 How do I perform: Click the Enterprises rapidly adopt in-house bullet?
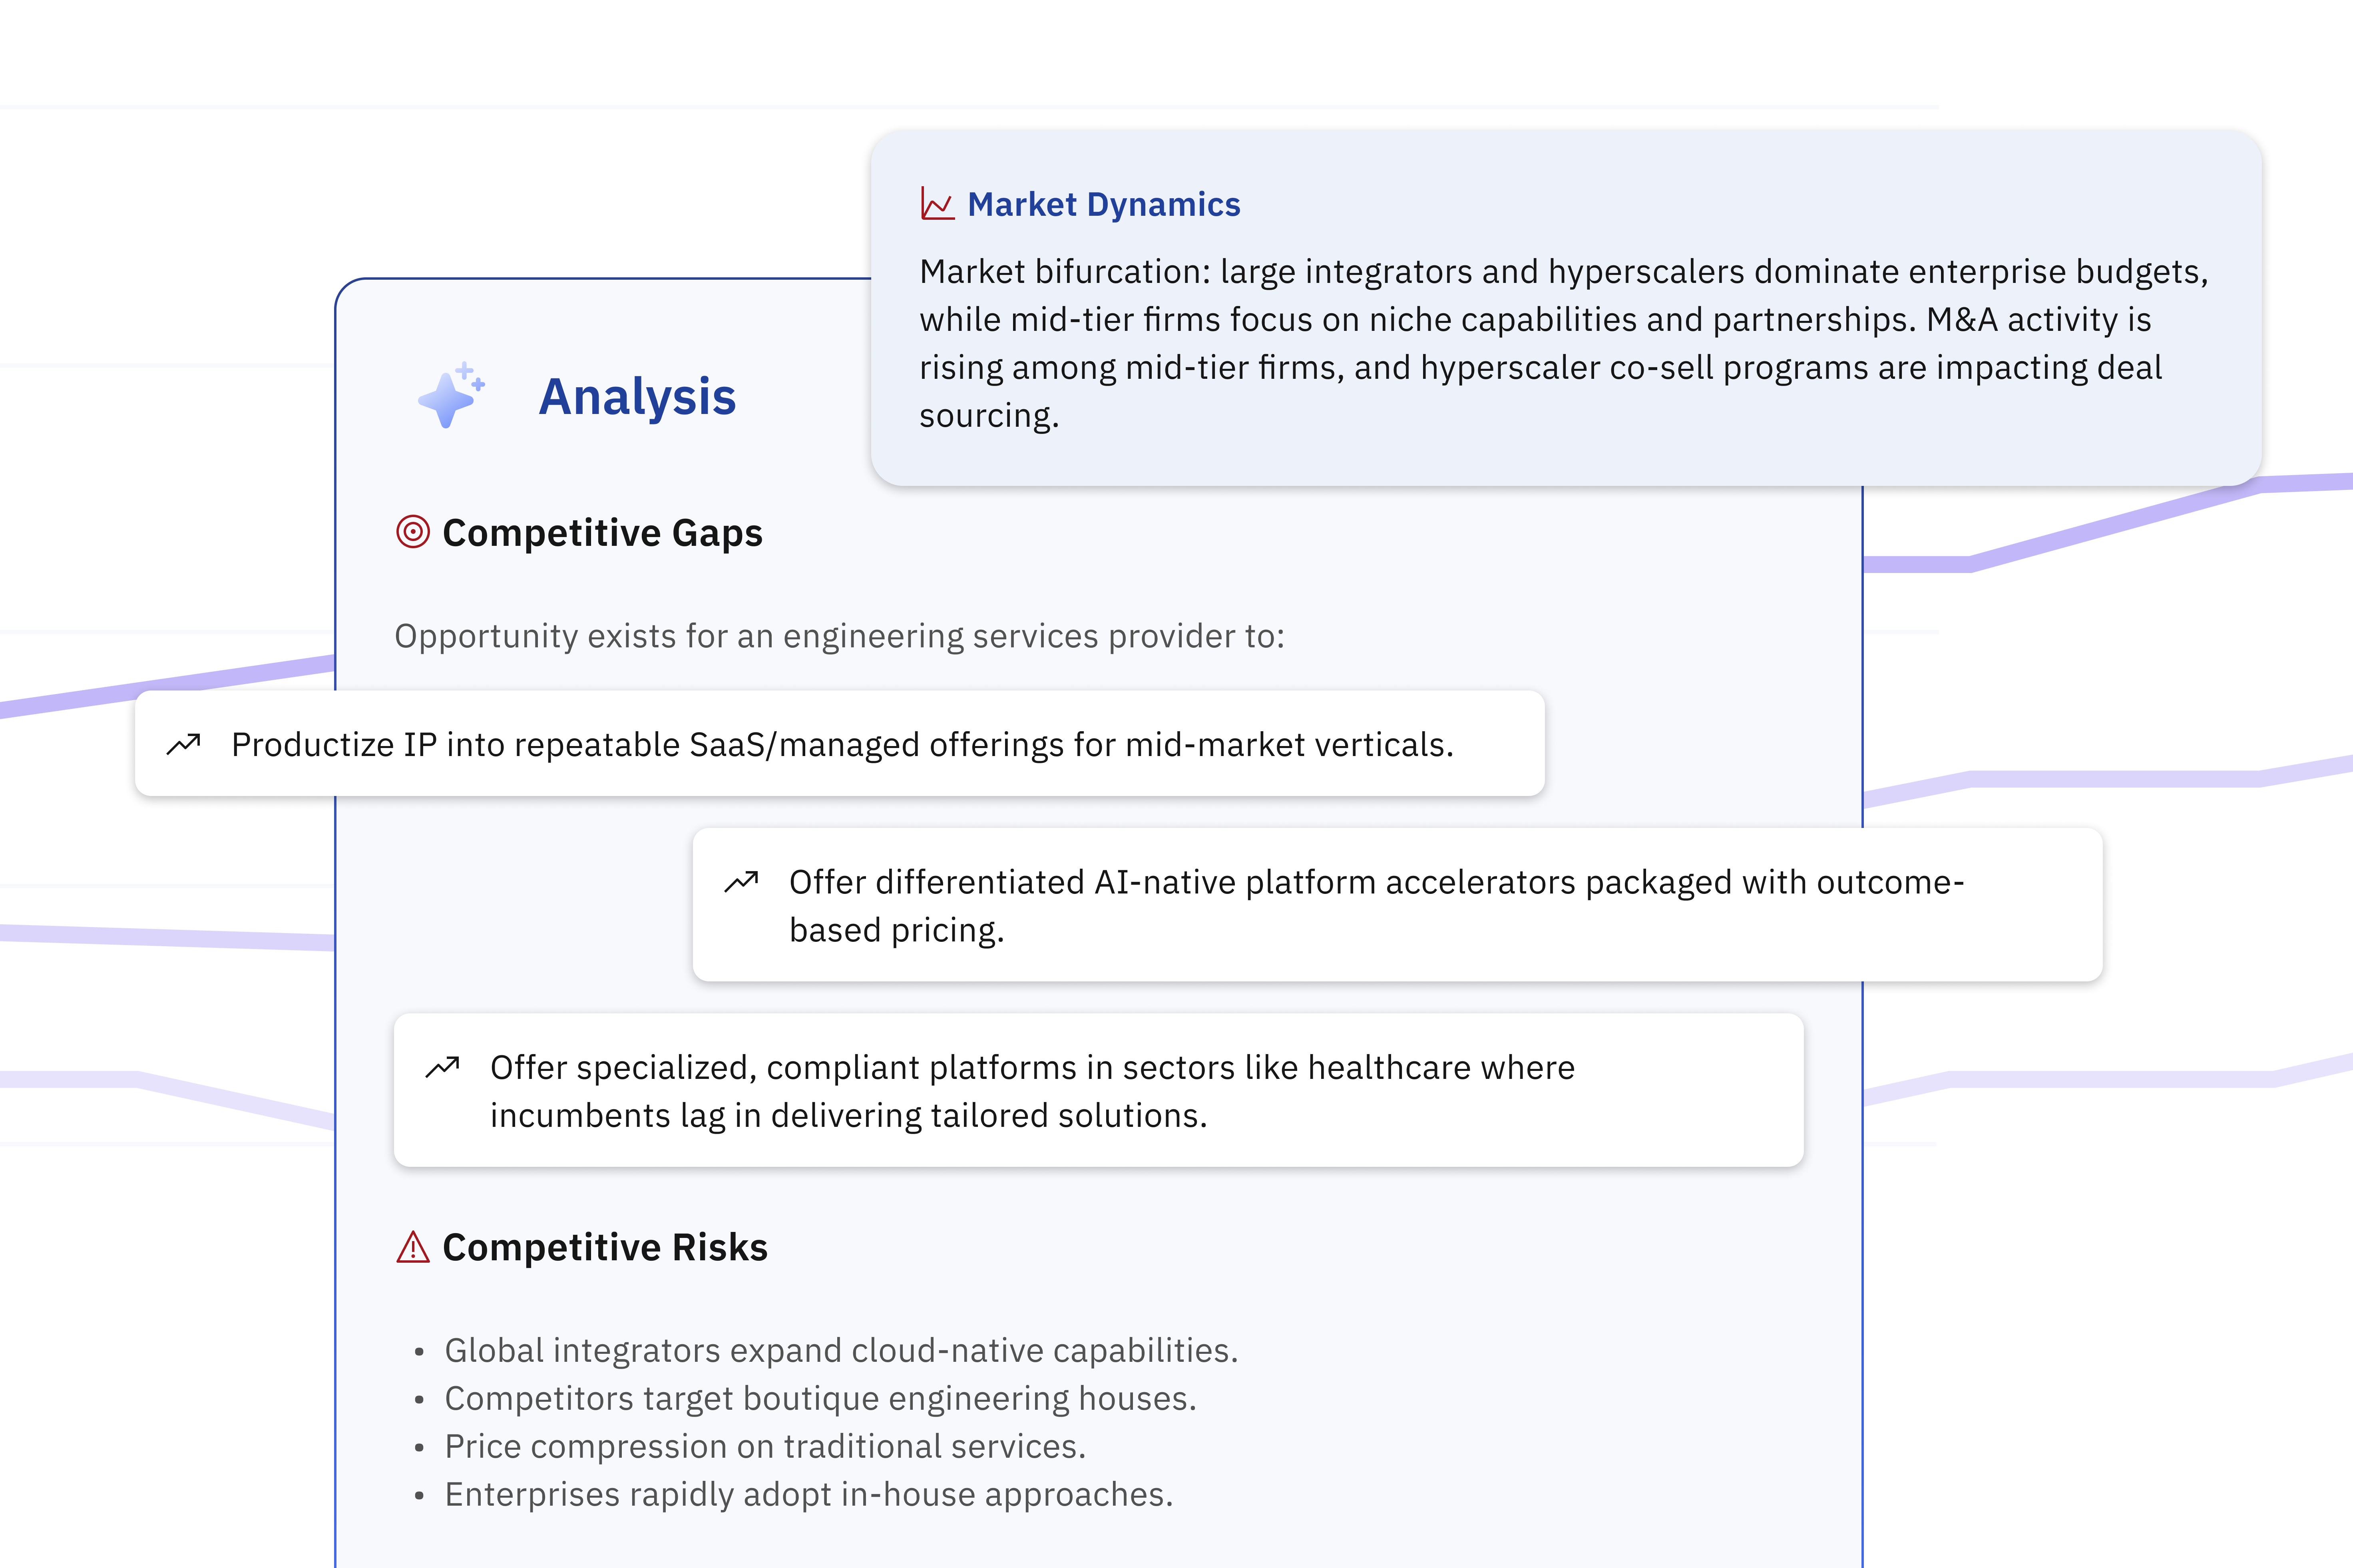click(808, 1494)
